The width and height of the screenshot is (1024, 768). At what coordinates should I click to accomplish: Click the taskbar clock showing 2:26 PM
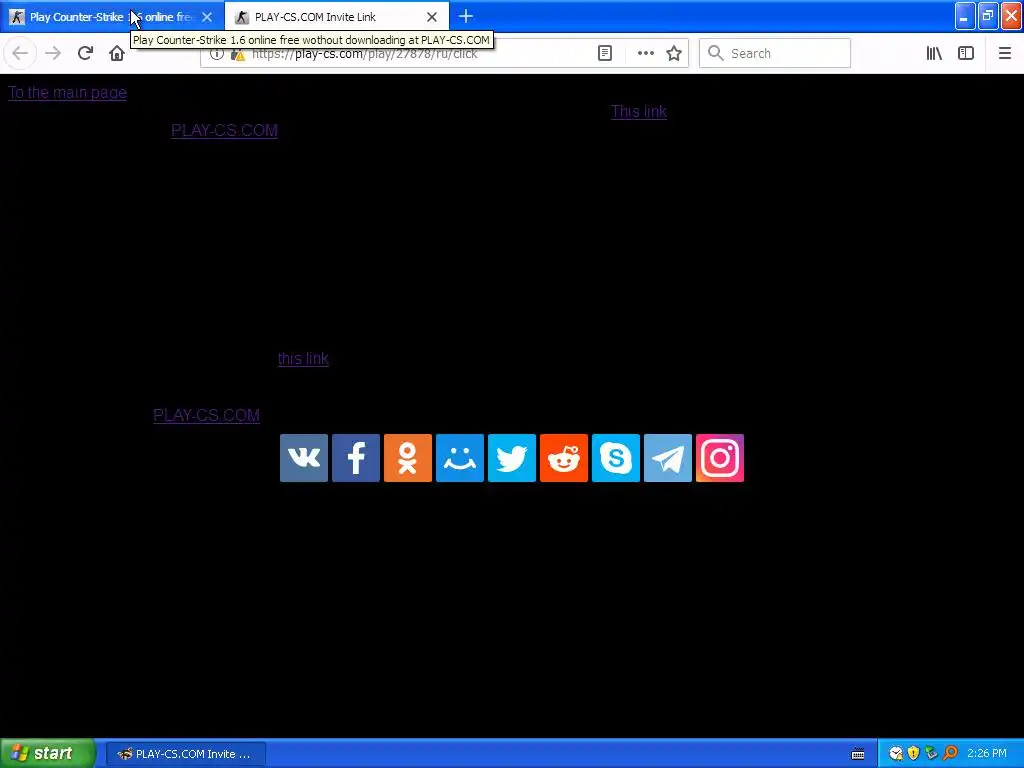(x=987, y=754)
